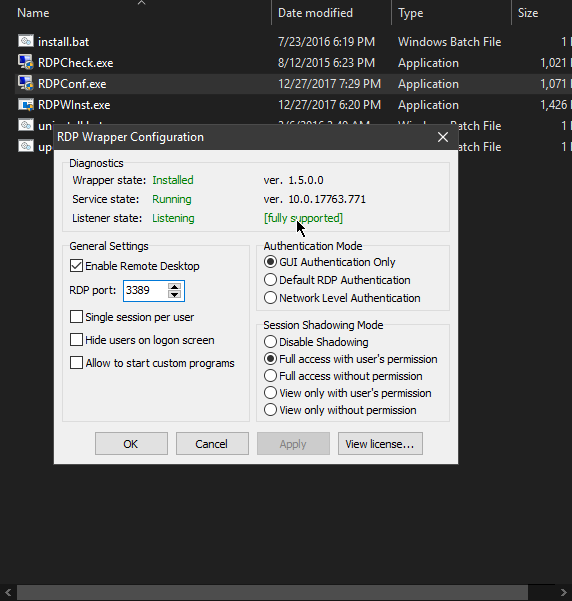Screen dimensions: 572x601
Task: Select the RDPConf.exe application icon
Action: 26,83
